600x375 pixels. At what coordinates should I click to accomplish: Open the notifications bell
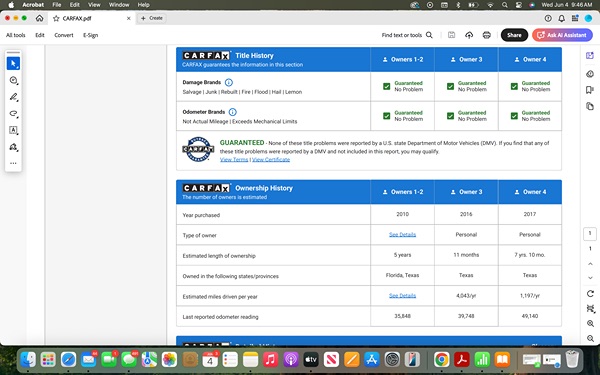(561, 18)
